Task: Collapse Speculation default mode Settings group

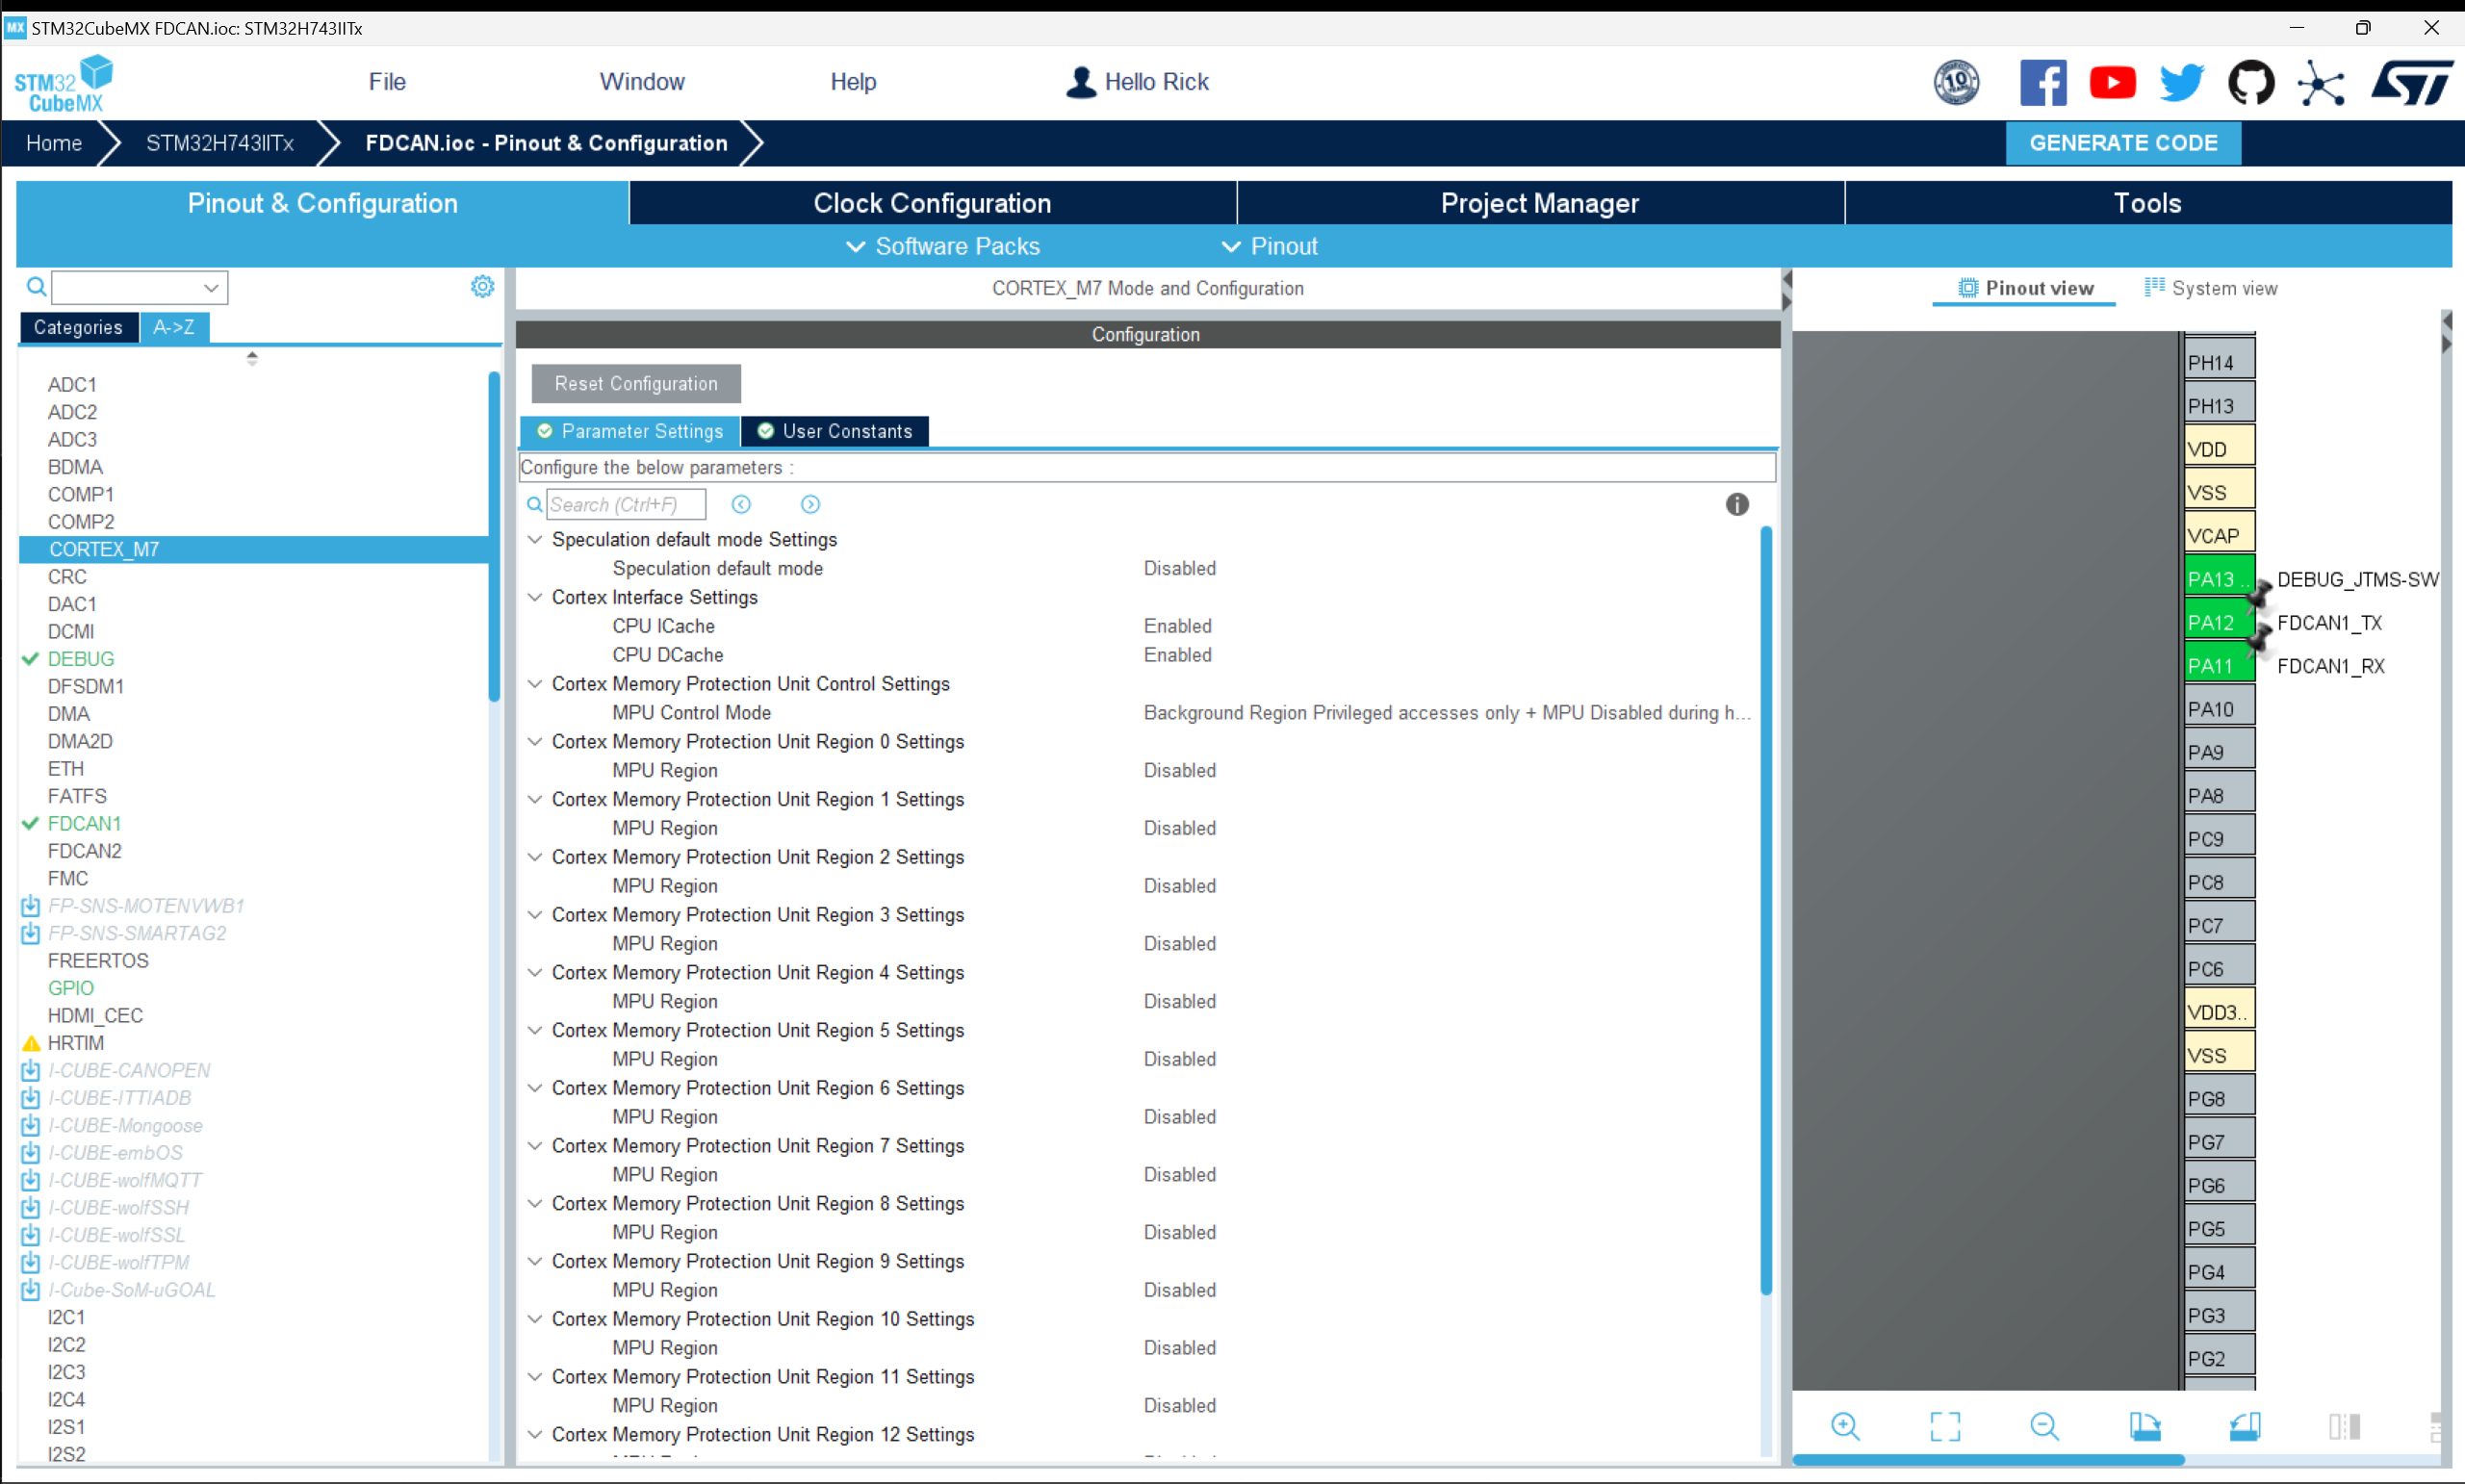Action: click(535, 539)
